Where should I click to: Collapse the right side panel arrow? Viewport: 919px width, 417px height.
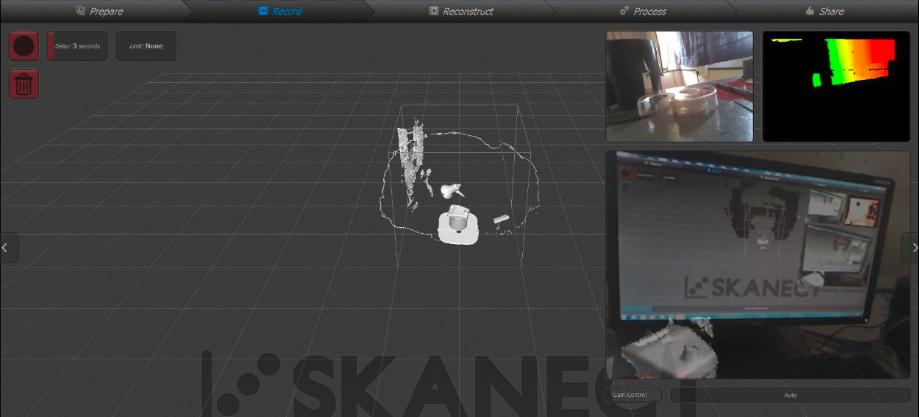click(911, 248)
